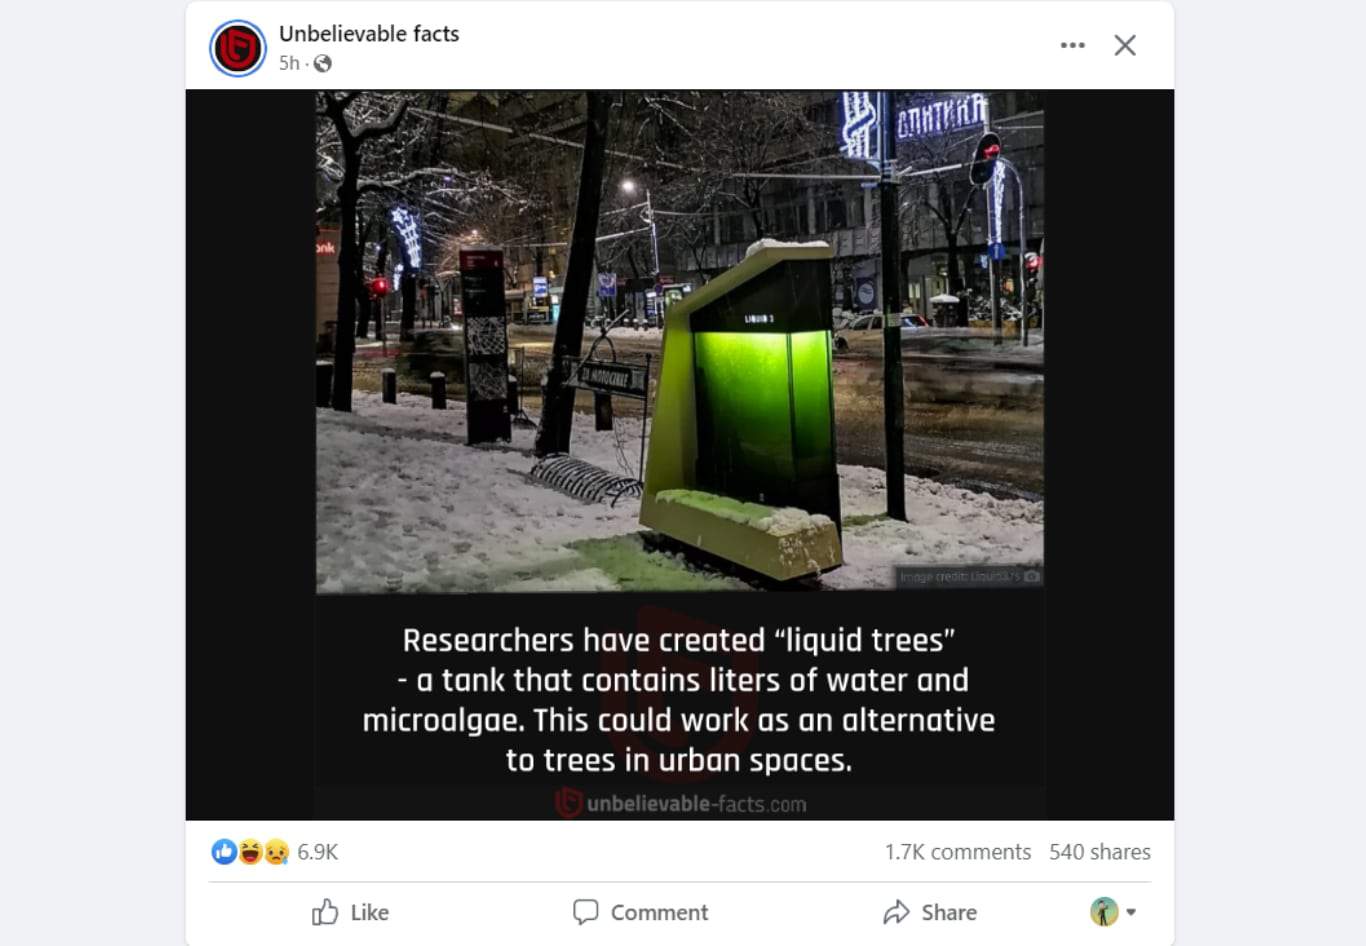The width and height of the screenshot is (1366, 946).
Task: Click the Share button label
Action: pos(949,912)
